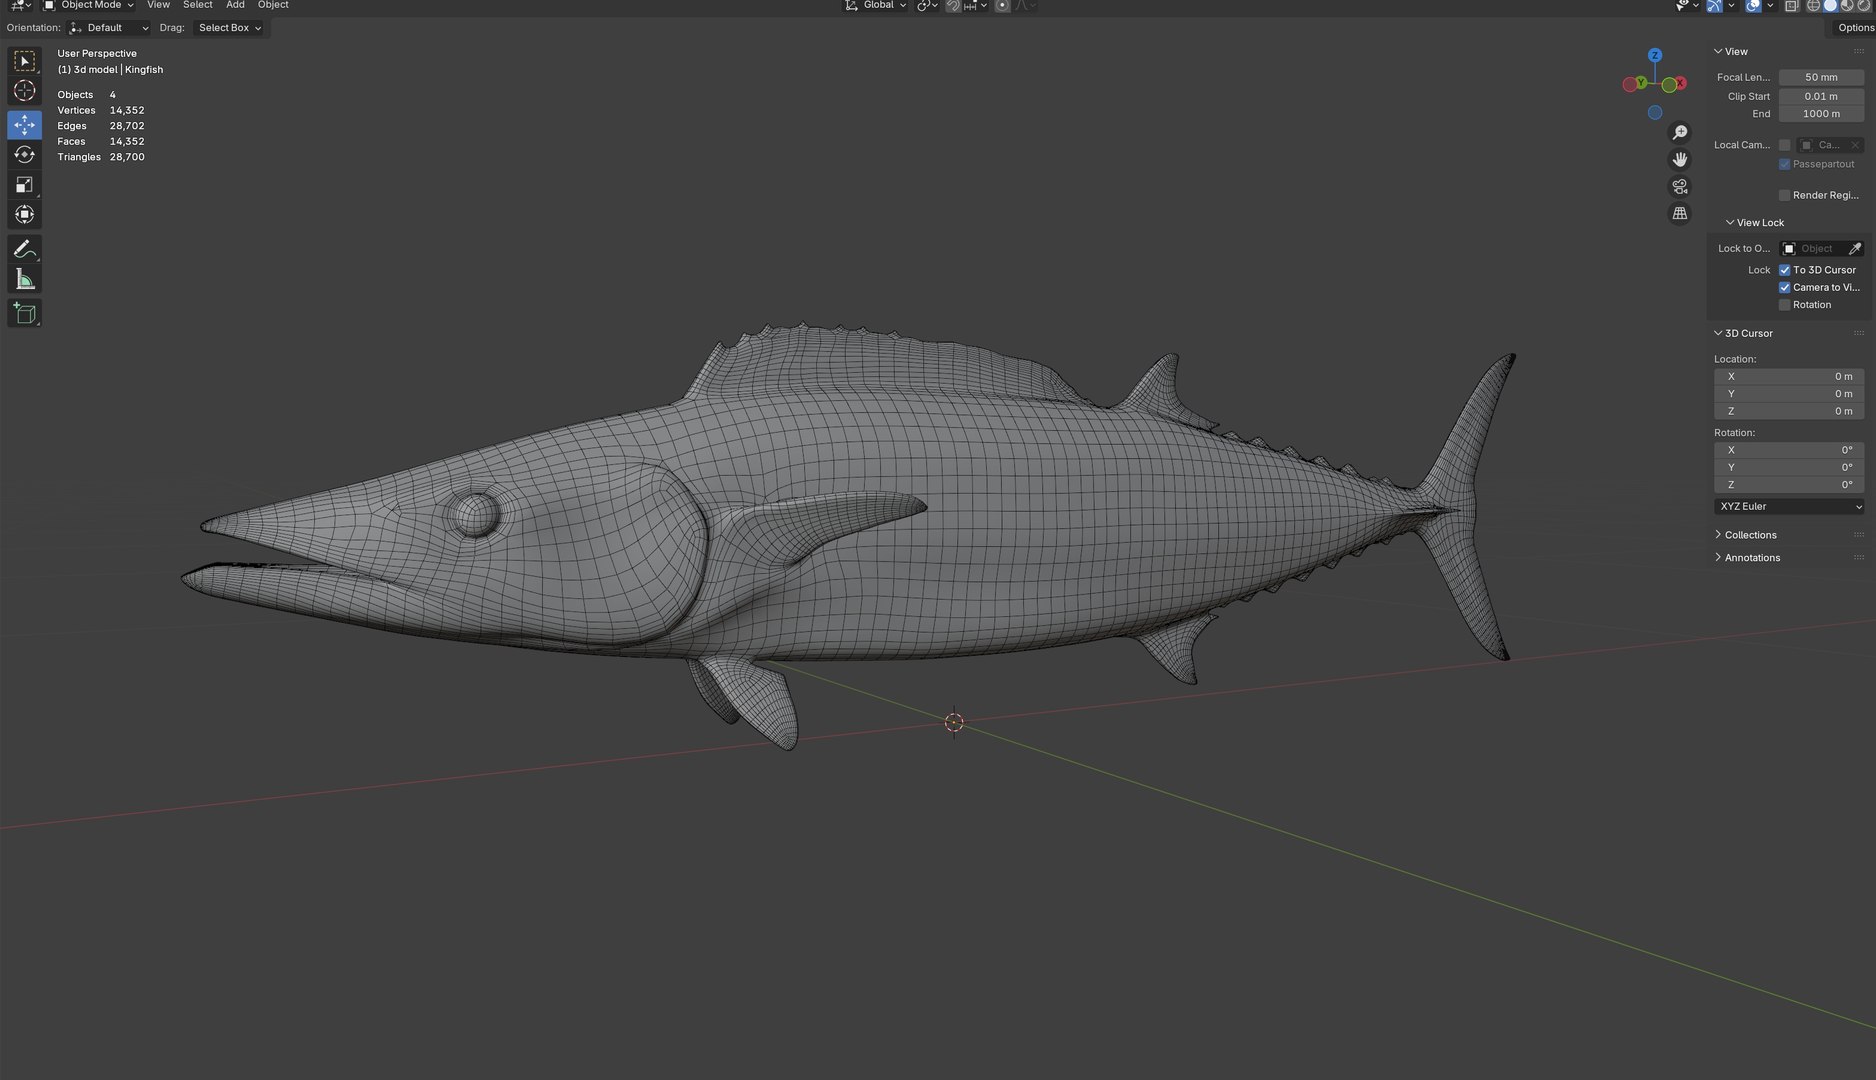The width and height of the screenshot is (1876, 1080).
Task: Activate the Transform tool
Action: 25,215
